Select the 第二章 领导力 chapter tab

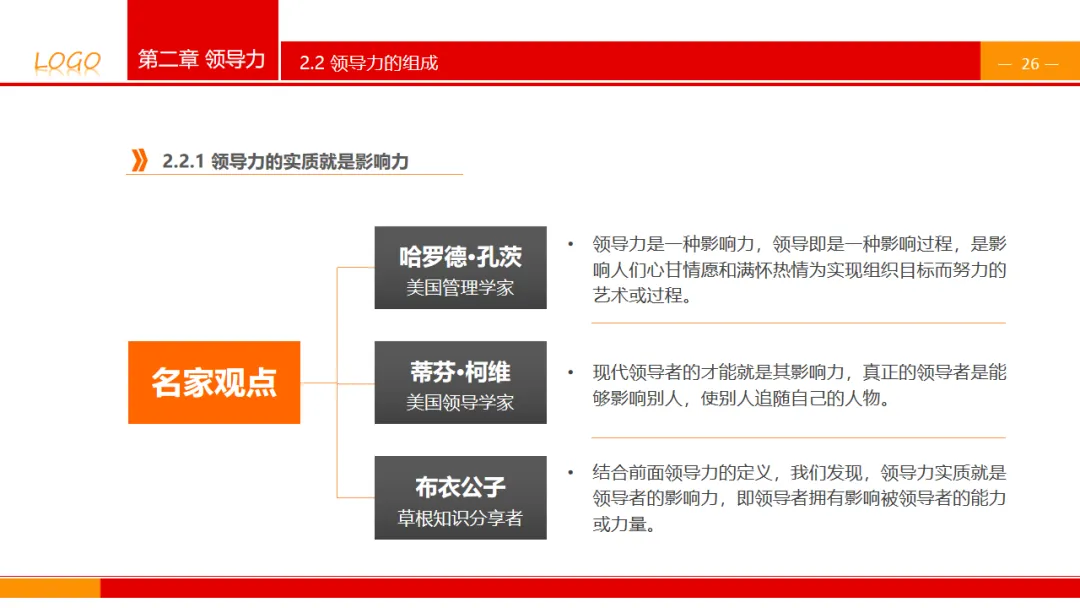click(202, 40)
